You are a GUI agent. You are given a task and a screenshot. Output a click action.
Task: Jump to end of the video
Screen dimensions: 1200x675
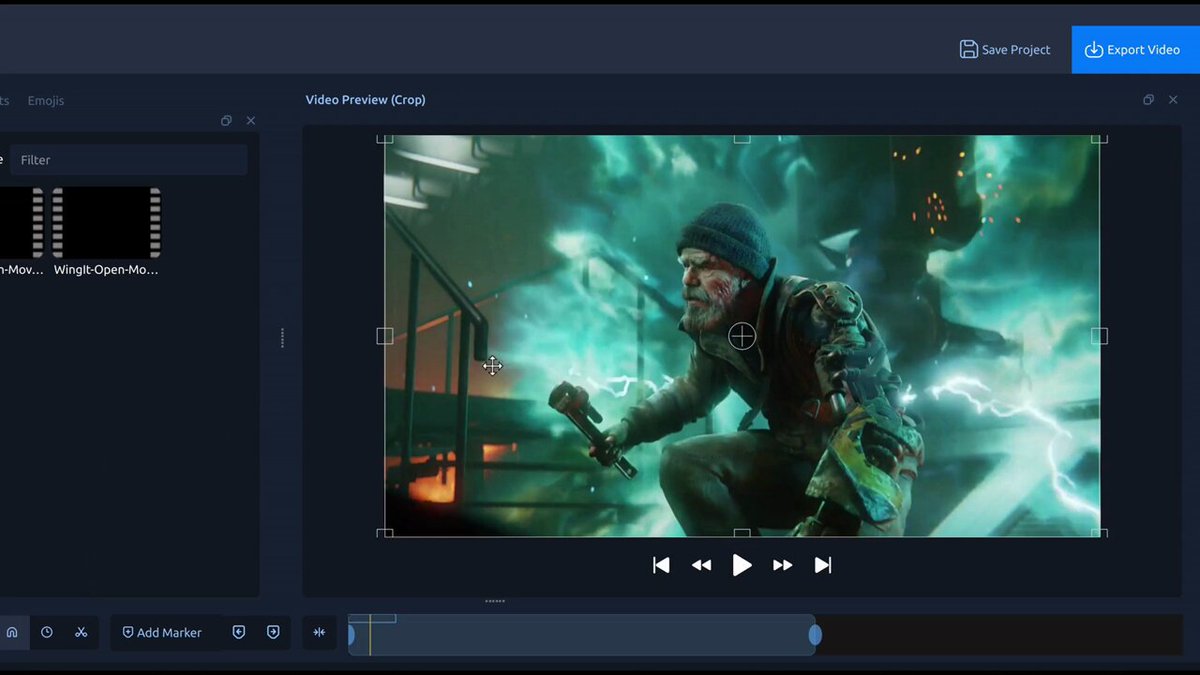pyautogui.click(x=823, y=565)
